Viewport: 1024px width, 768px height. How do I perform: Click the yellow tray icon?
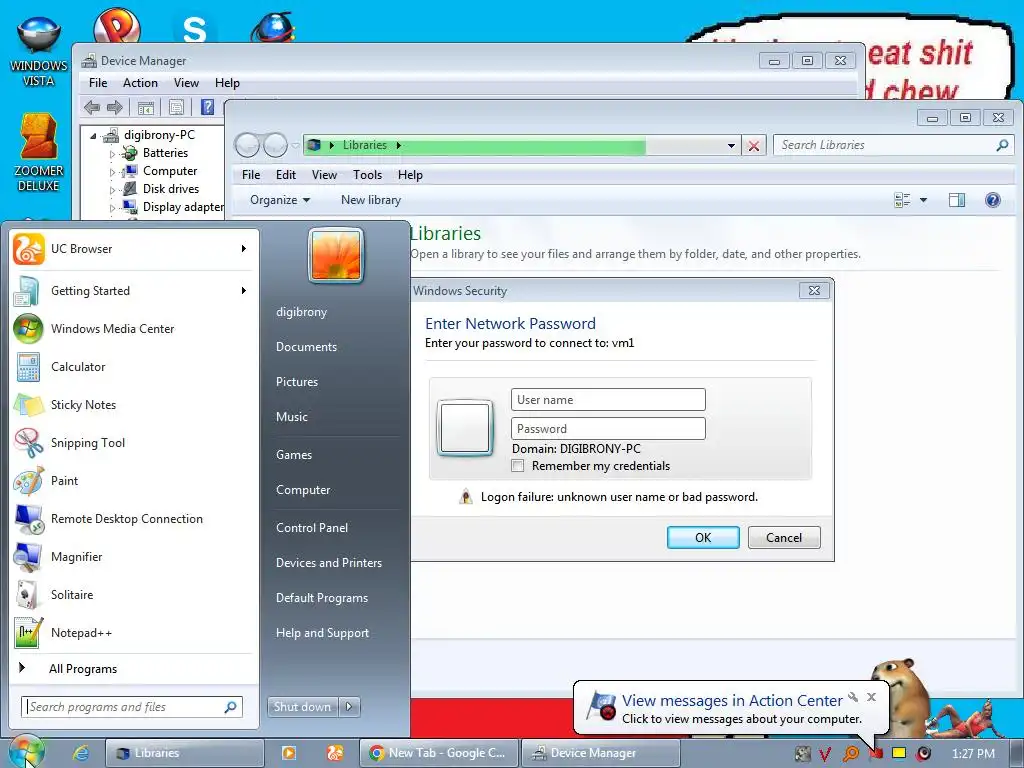(899, 753)
